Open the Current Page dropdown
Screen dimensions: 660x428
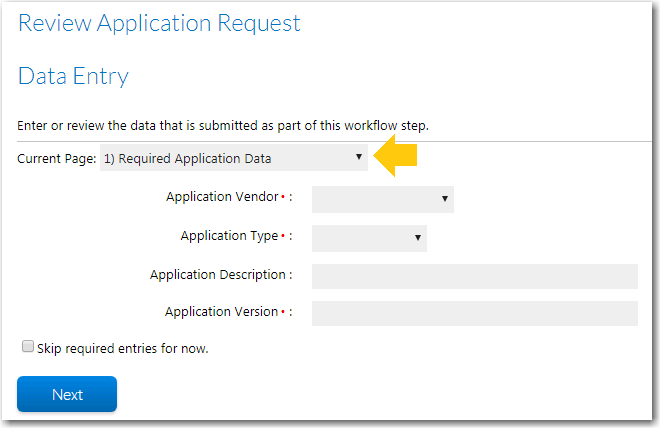[234, 157]
